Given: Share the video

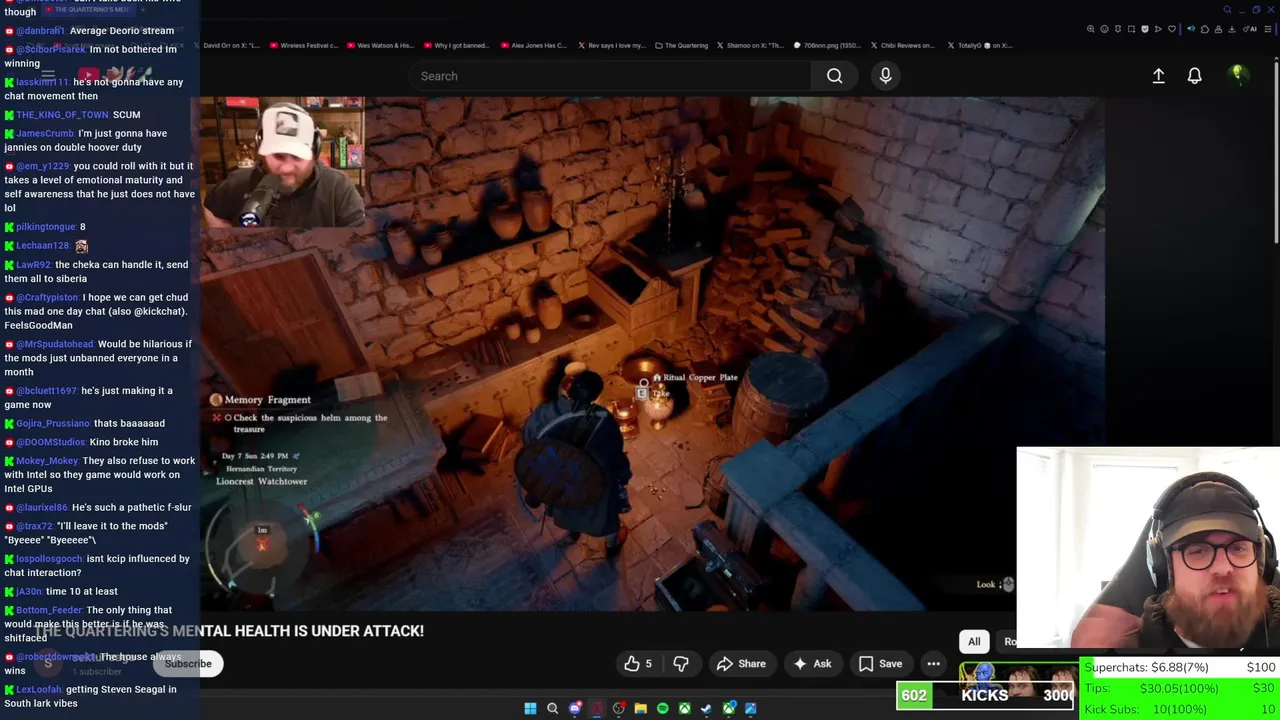Looking at the screenshot, I should click(x=740, y=664).
